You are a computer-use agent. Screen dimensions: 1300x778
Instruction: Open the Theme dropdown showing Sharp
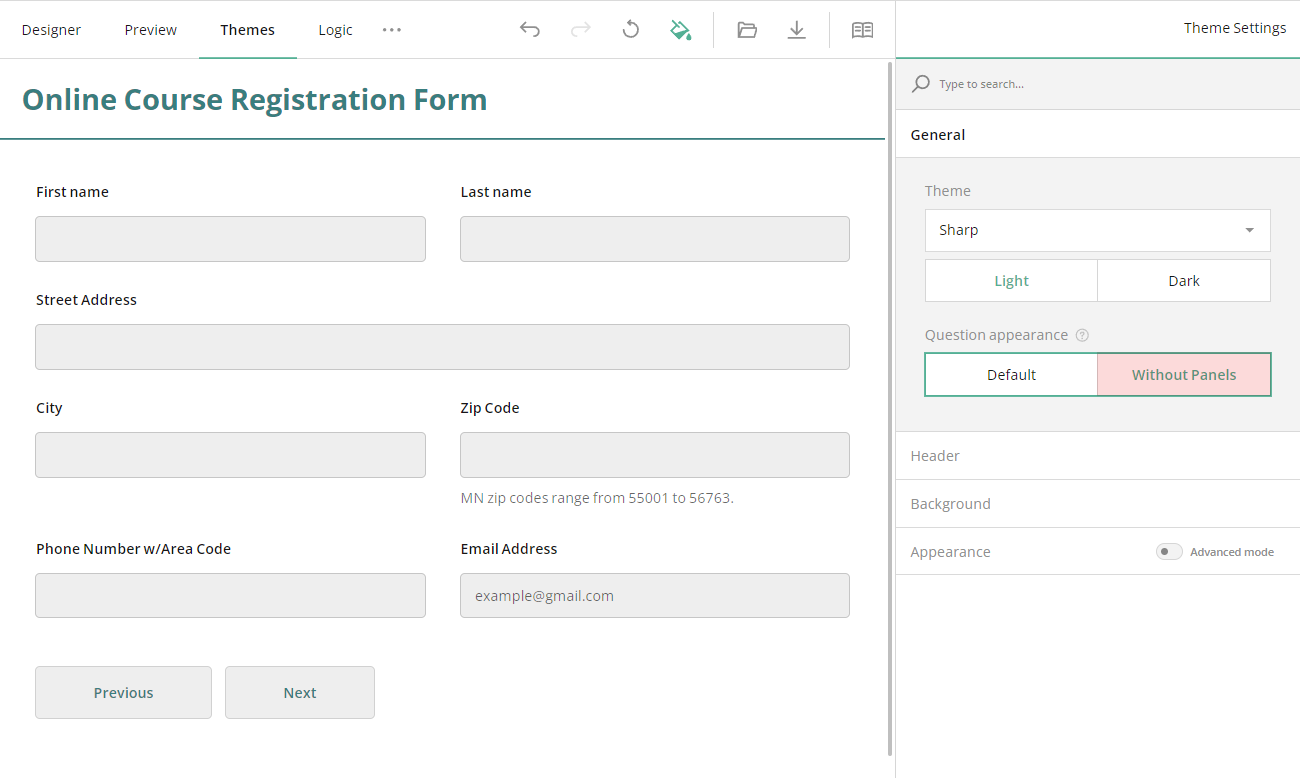point(1097,230)
